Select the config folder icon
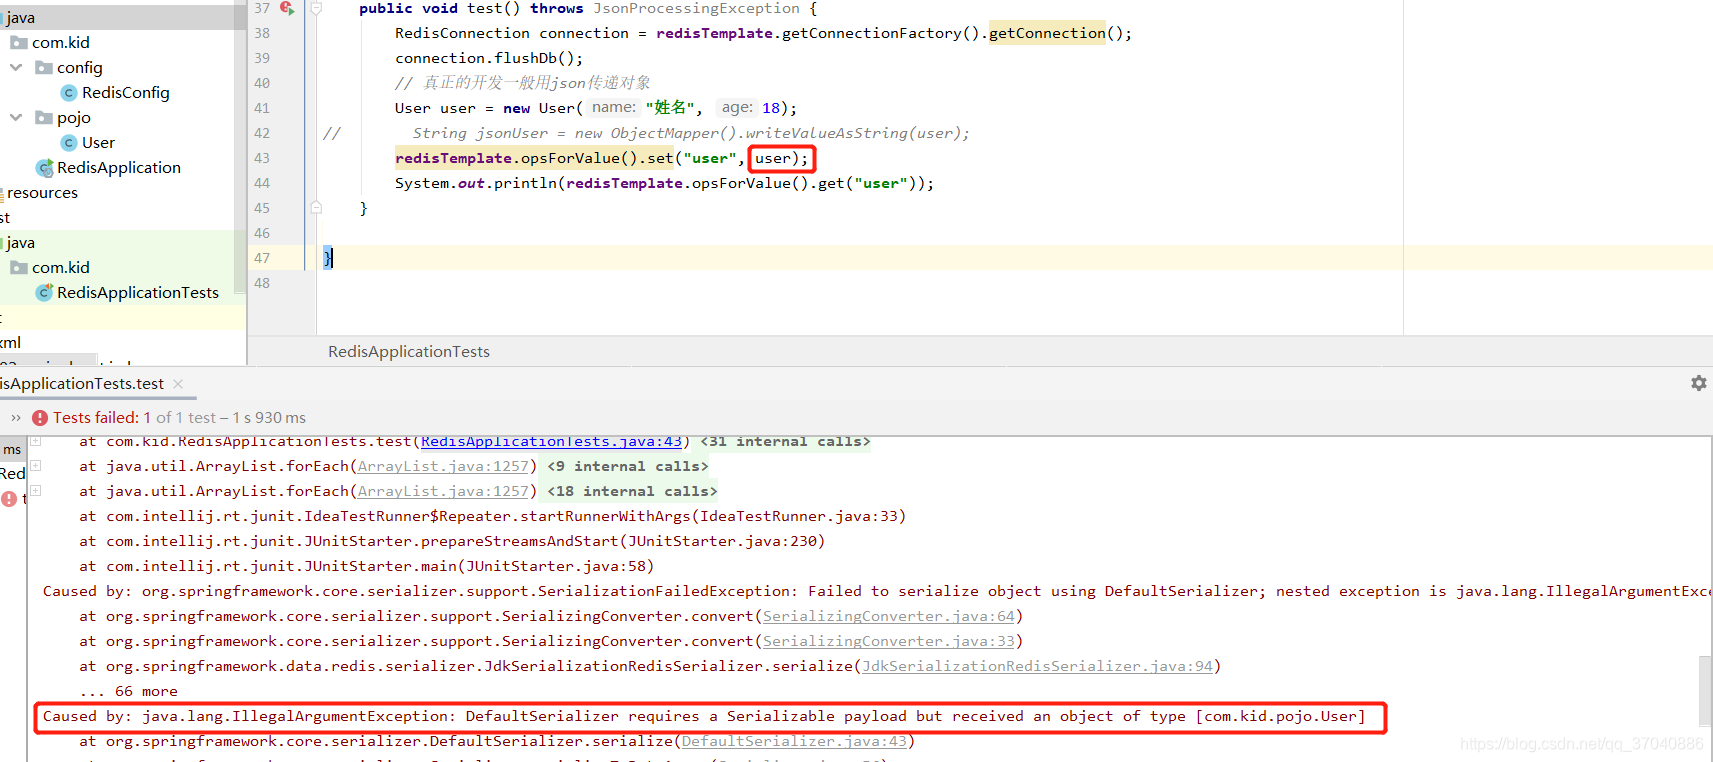The height and width of the screenshot is (762, 1713). (44, 68)
